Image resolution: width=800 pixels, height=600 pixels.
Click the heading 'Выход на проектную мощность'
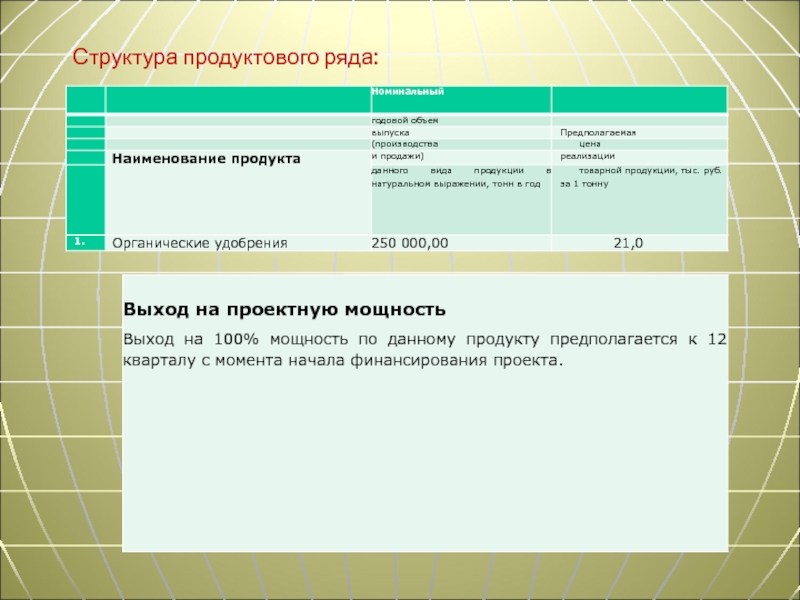[284, 309]
